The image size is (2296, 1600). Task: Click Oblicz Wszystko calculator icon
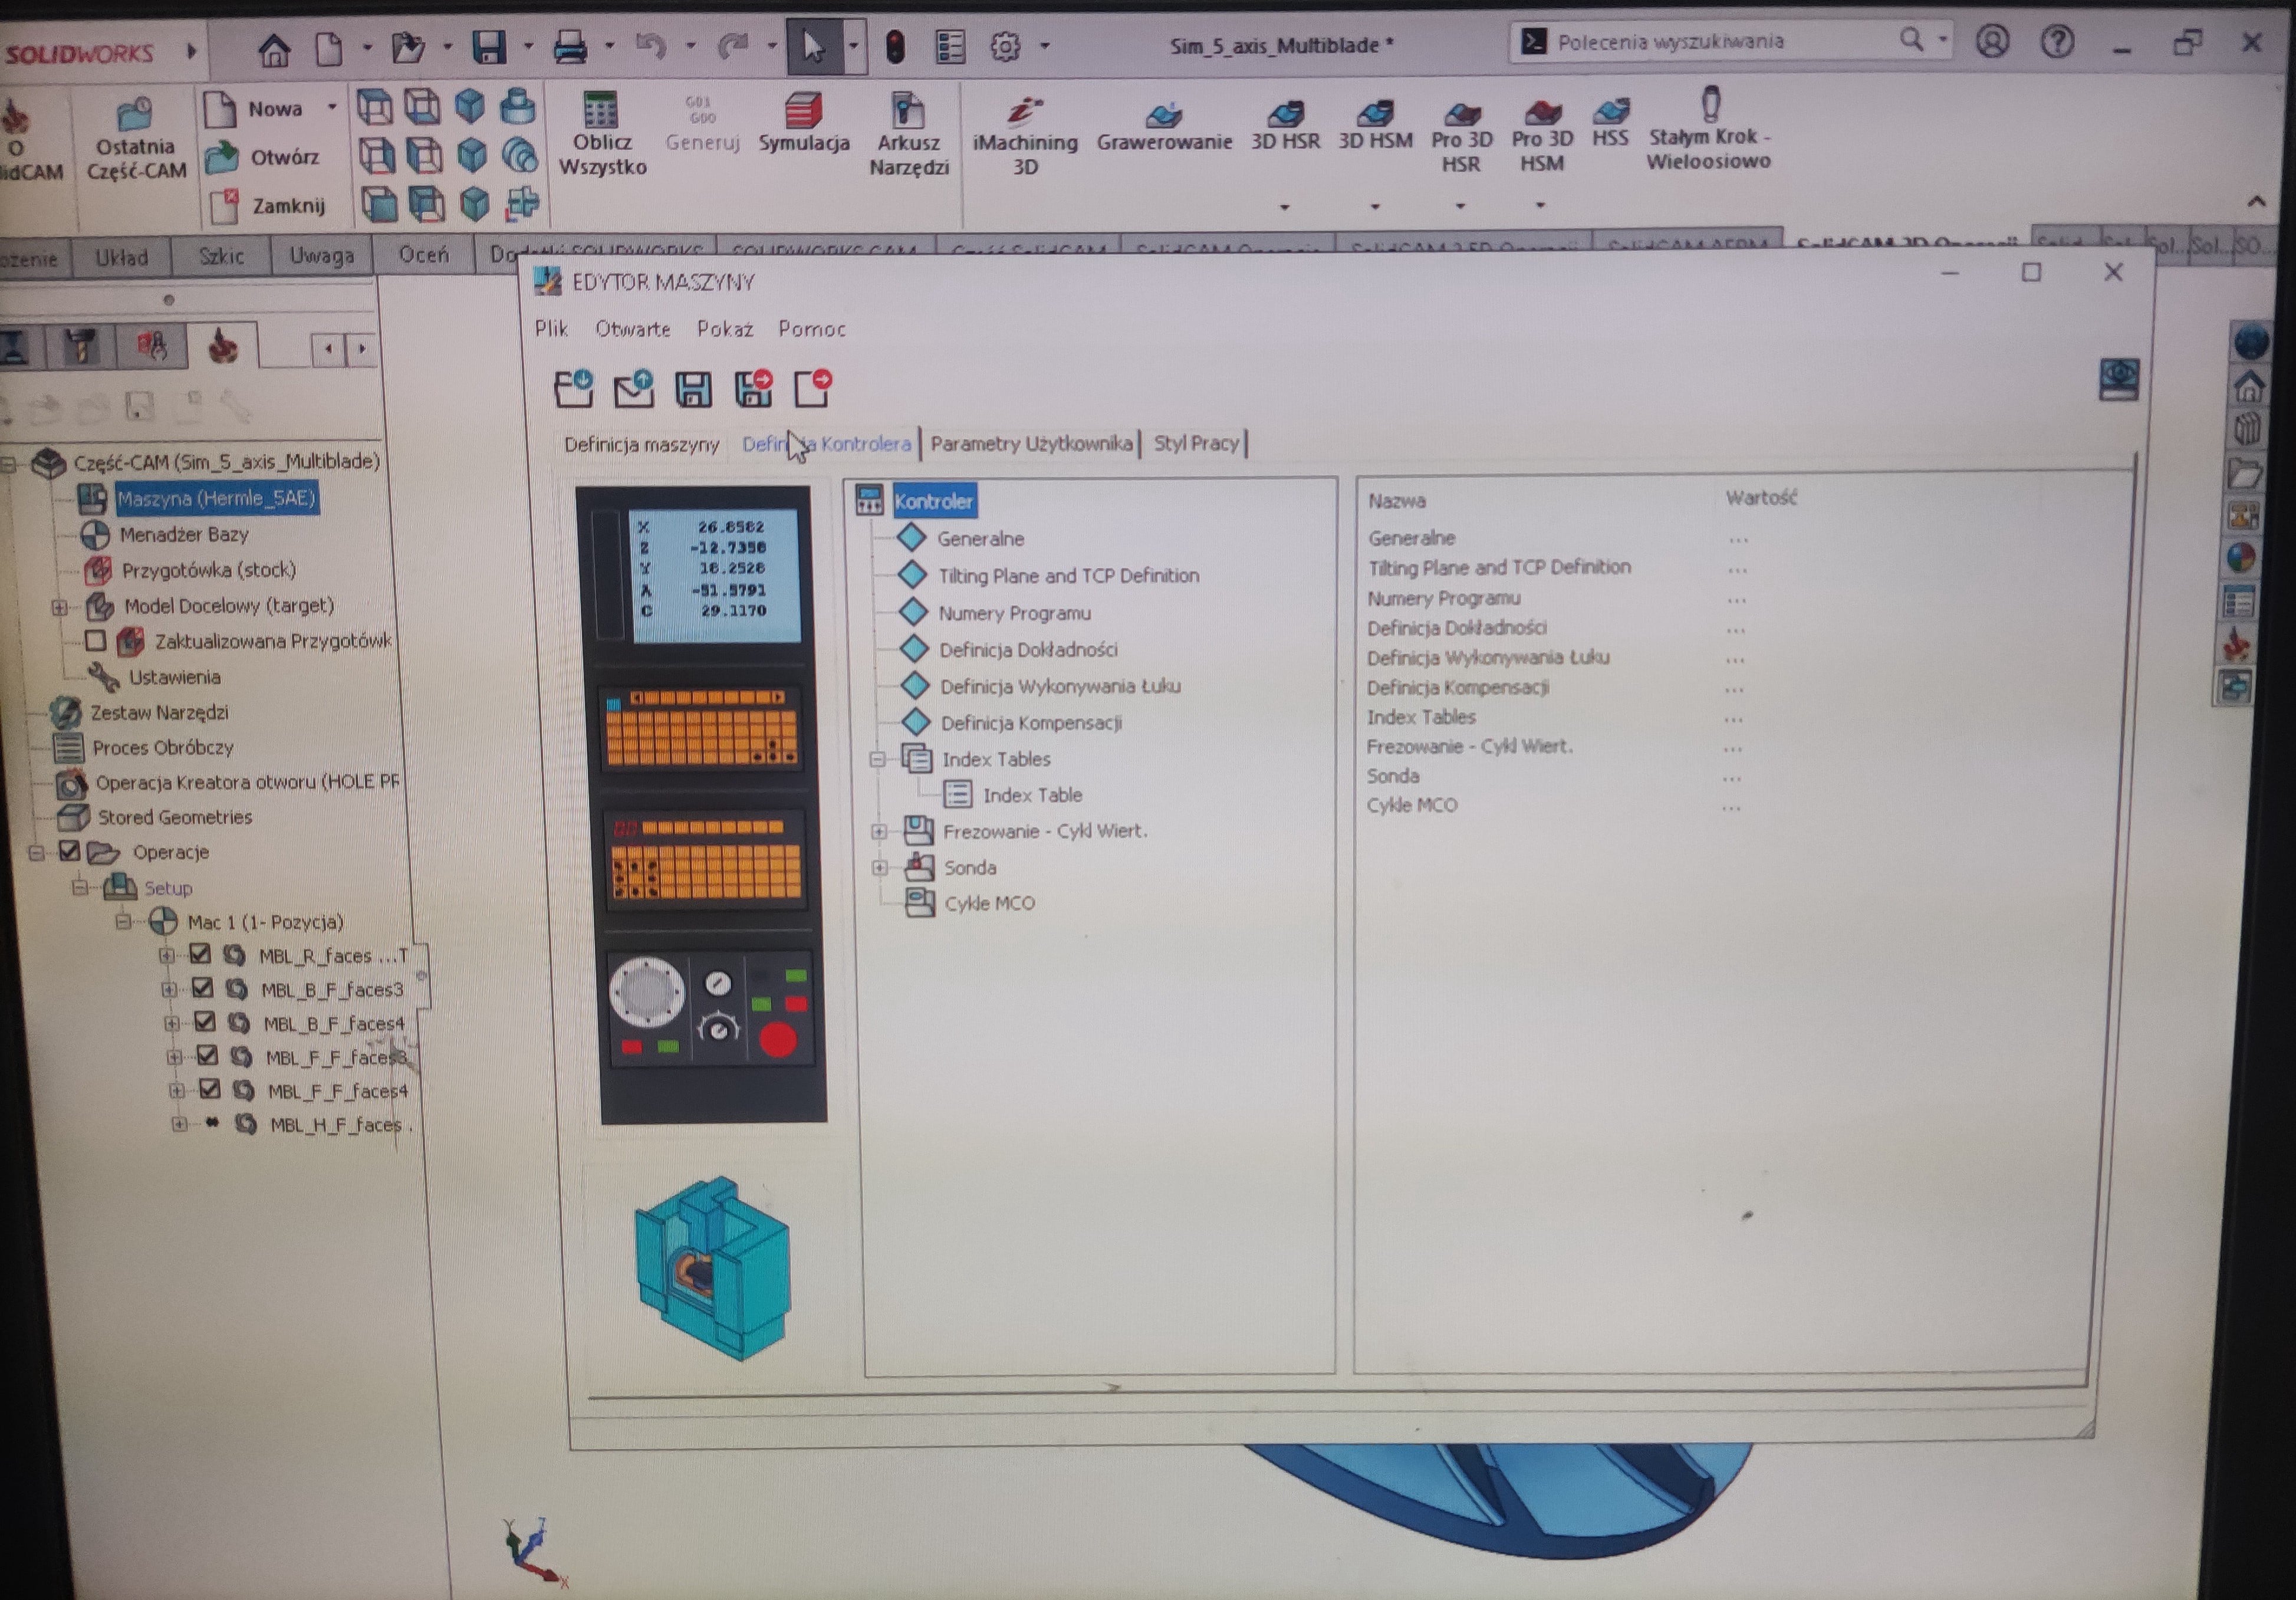(601, 110)
